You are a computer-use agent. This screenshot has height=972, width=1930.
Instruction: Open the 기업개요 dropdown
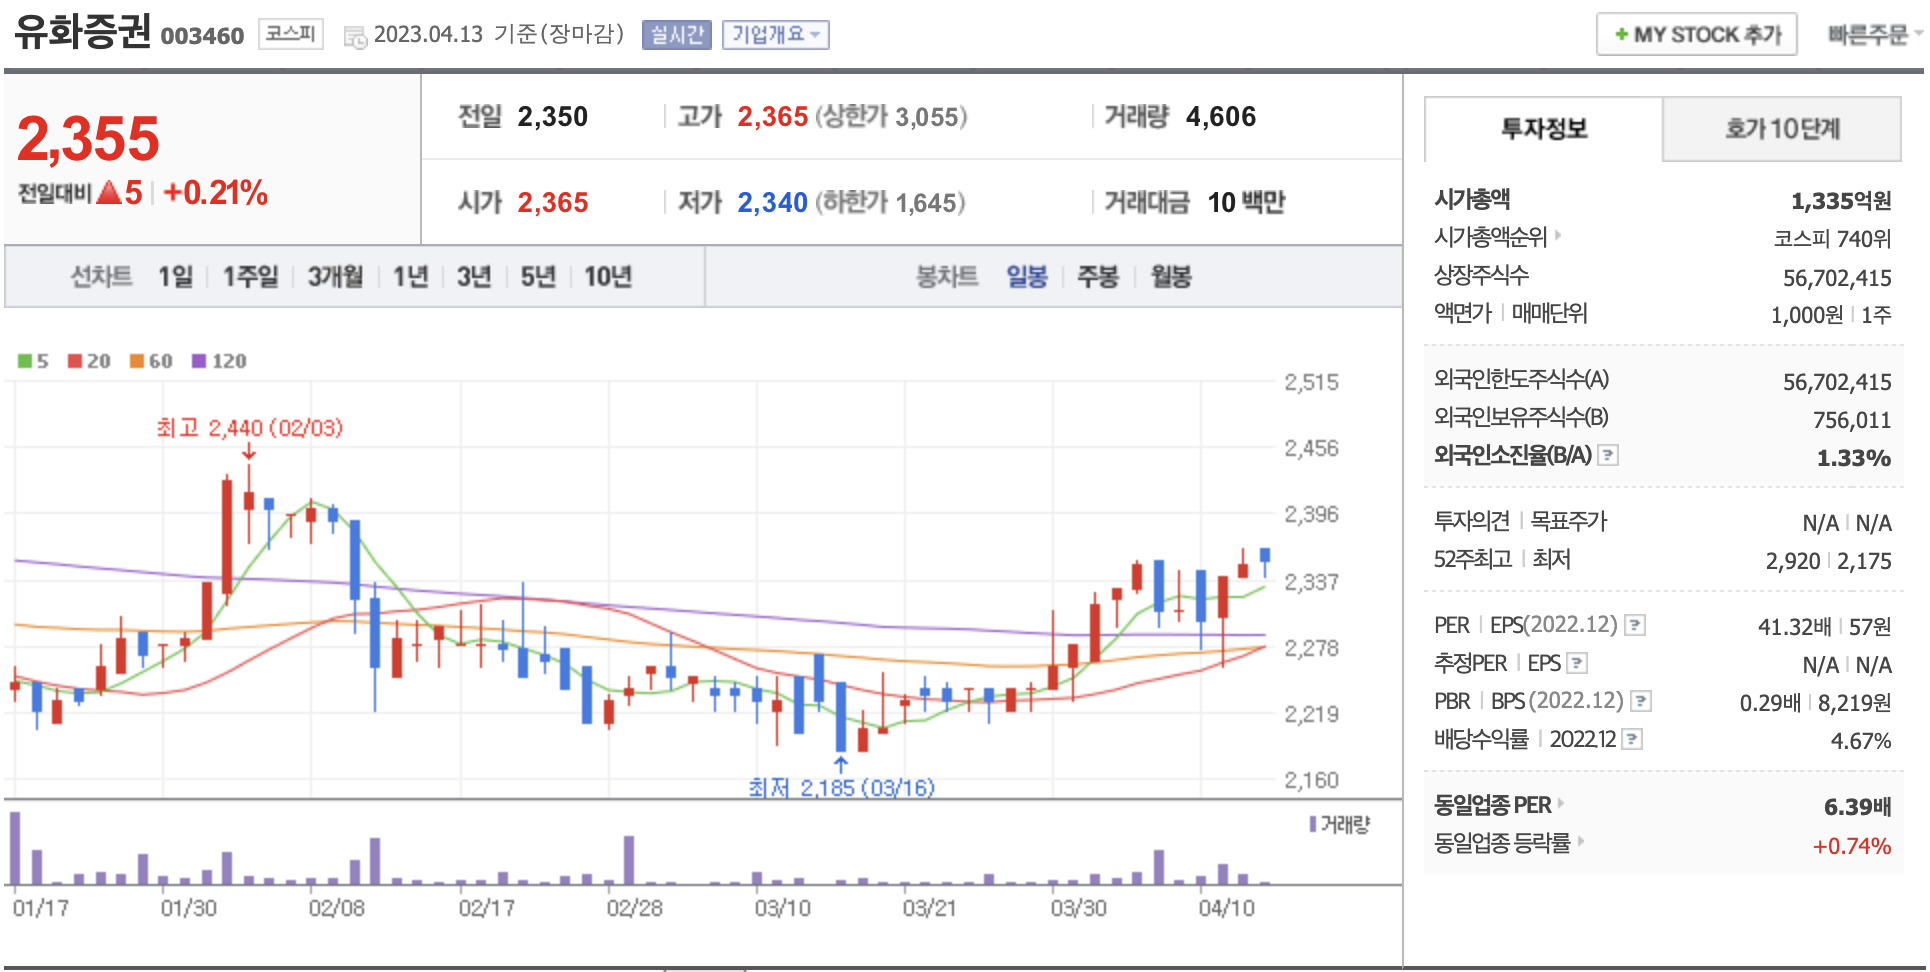[775, 35]
